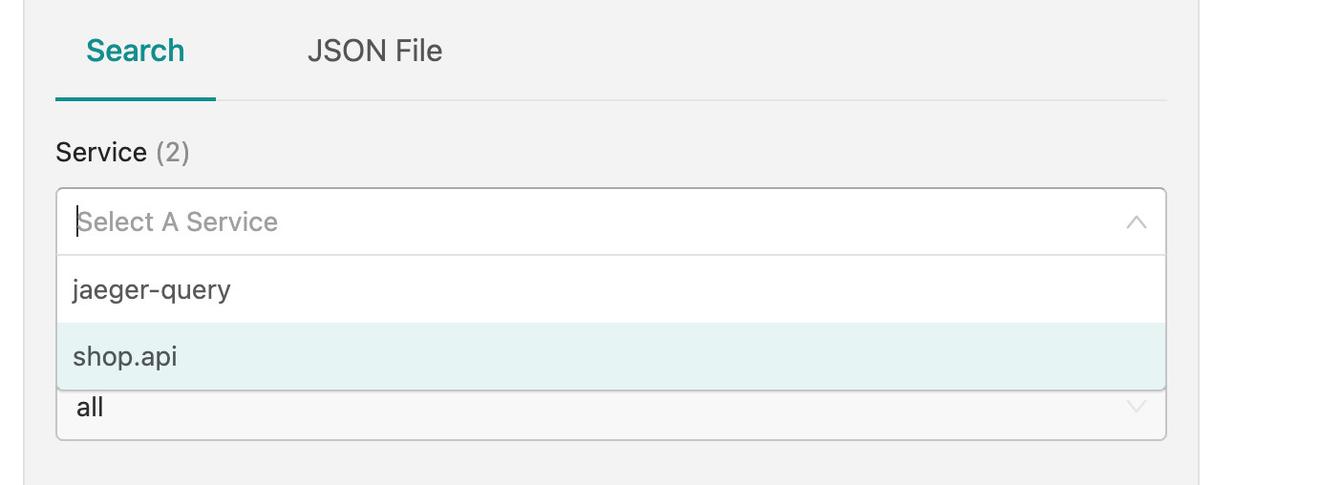
Task: Expand the operation selector with its arrow
Action: pyautogui.click(x=1136, y=406)
